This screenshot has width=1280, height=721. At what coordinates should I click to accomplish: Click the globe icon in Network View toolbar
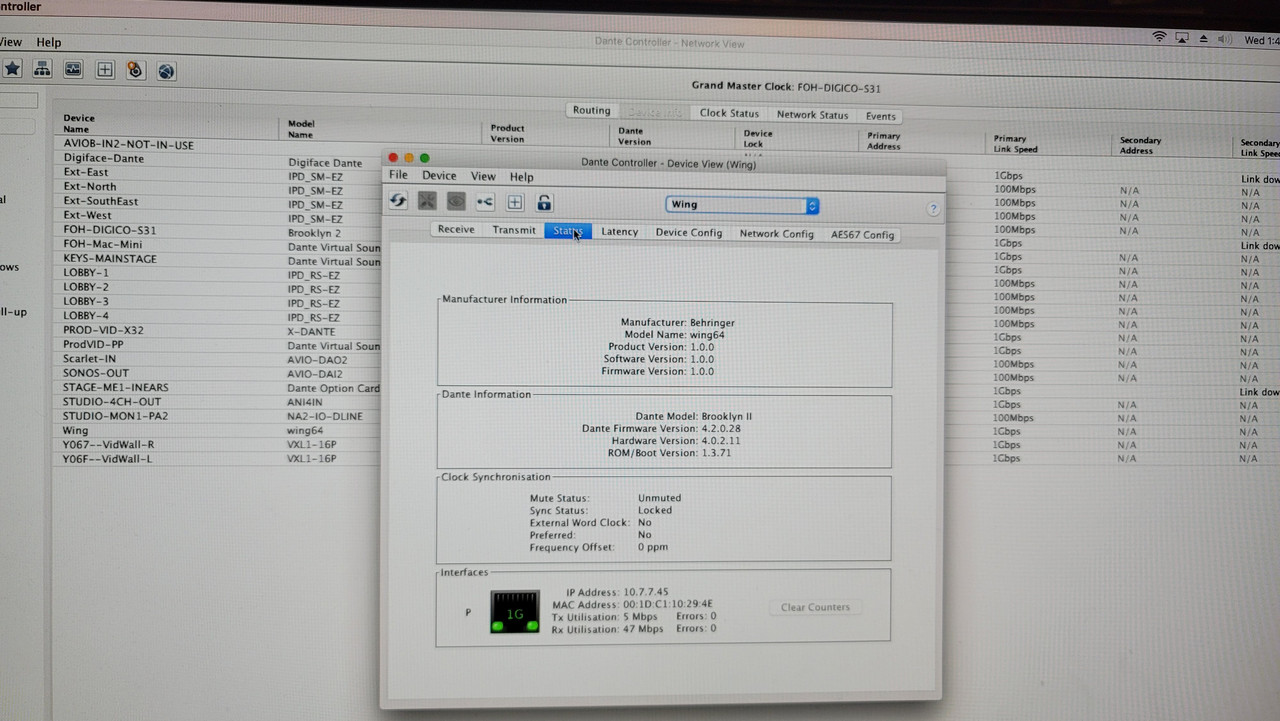point(166,71)
